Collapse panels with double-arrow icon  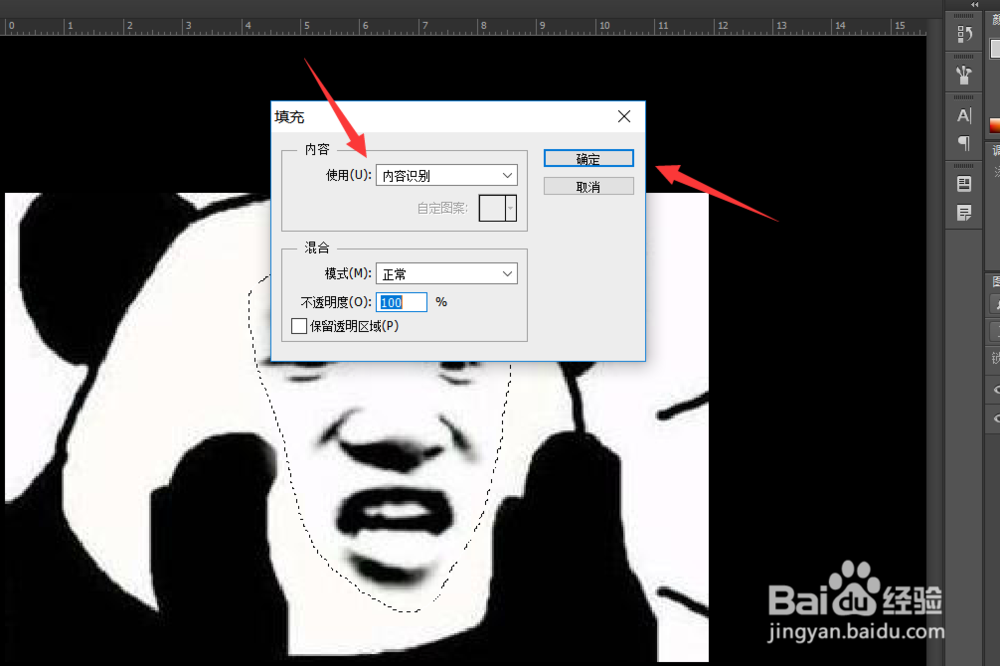(x=974, y=4)
